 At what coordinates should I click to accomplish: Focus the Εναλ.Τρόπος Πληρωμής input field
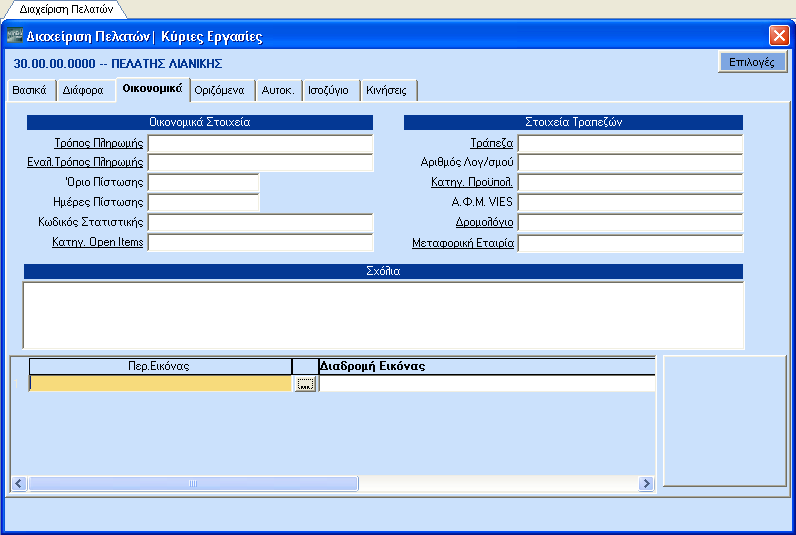260,163
